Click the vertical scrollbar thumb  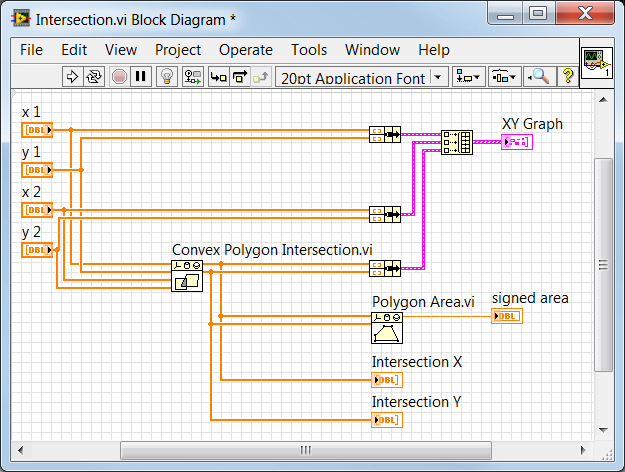(603, 265)
